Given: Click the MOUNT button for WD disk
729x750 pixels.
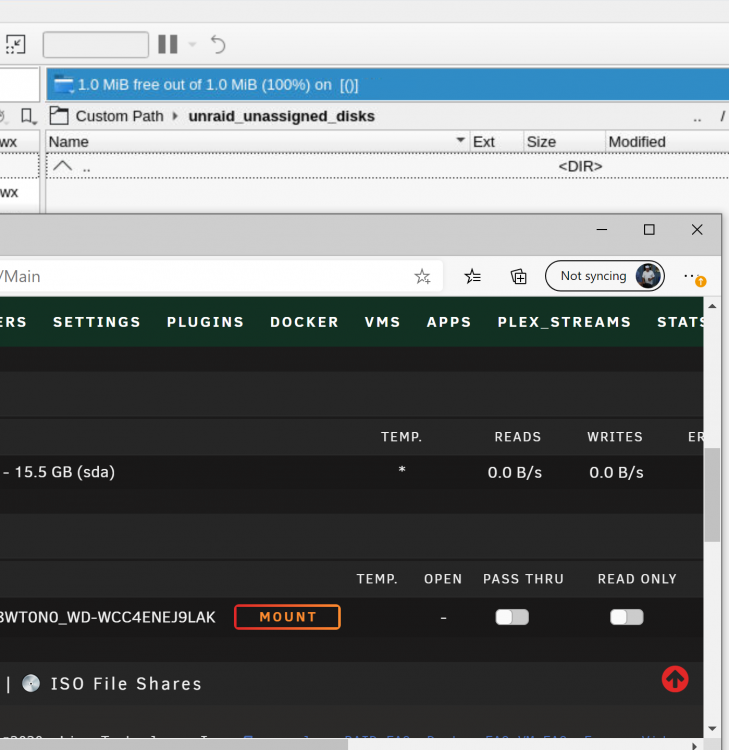Looking at the screenshot, I should click(287, 617).
